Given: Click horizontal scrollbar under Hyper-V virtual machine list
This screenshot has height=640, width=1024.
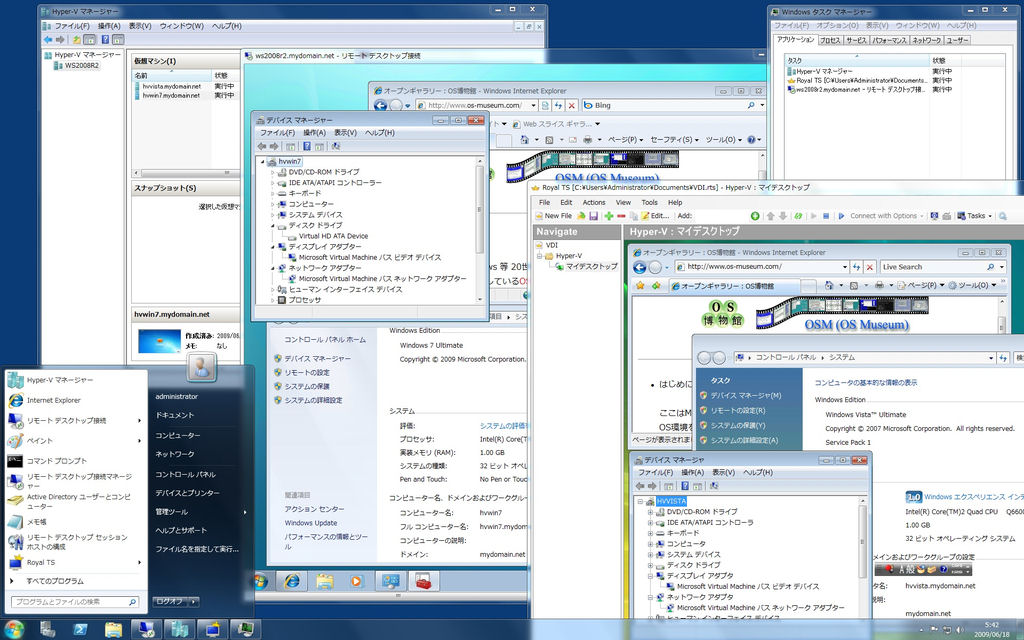Looking at the screenshot, I should pos(187,173).
